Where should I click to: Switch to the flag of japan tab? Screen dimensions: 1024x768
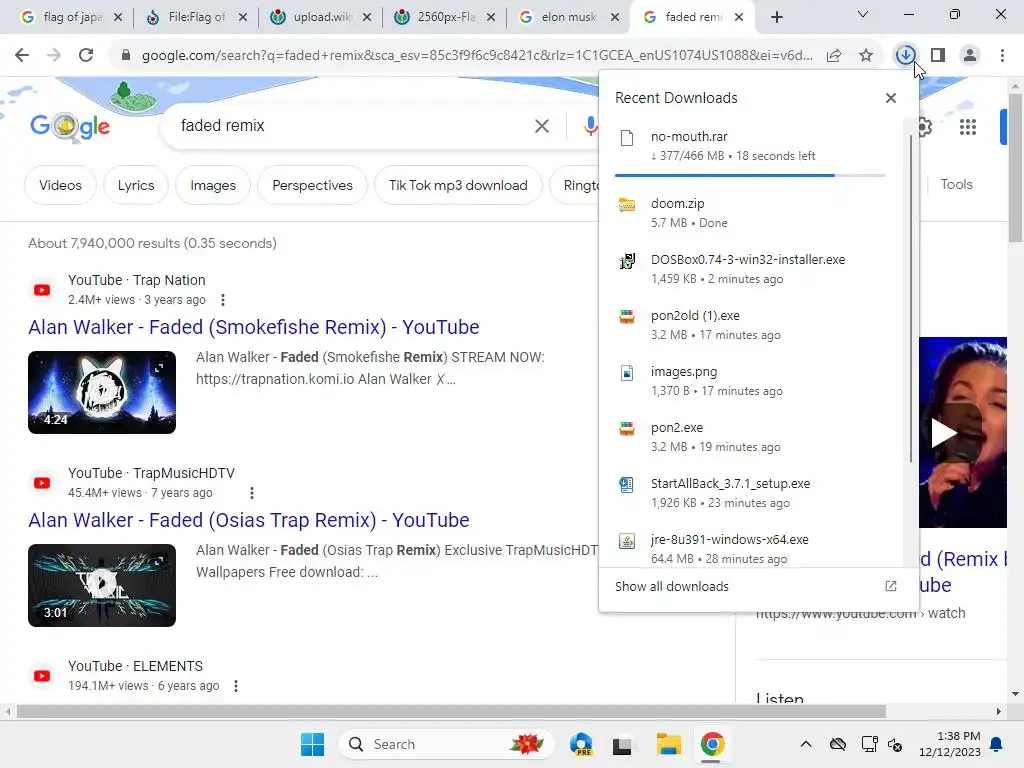(x=71, y=17)
